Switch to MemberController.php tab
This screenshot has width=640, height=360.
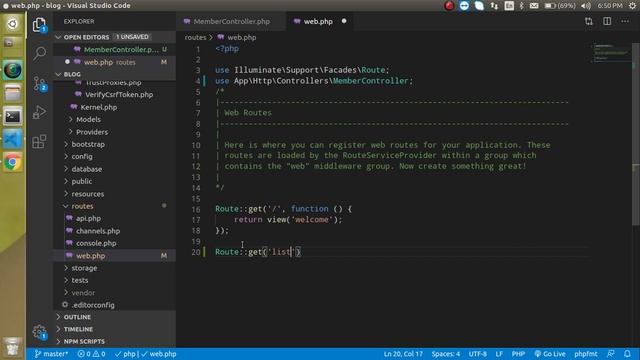click(x=231, y=21)
